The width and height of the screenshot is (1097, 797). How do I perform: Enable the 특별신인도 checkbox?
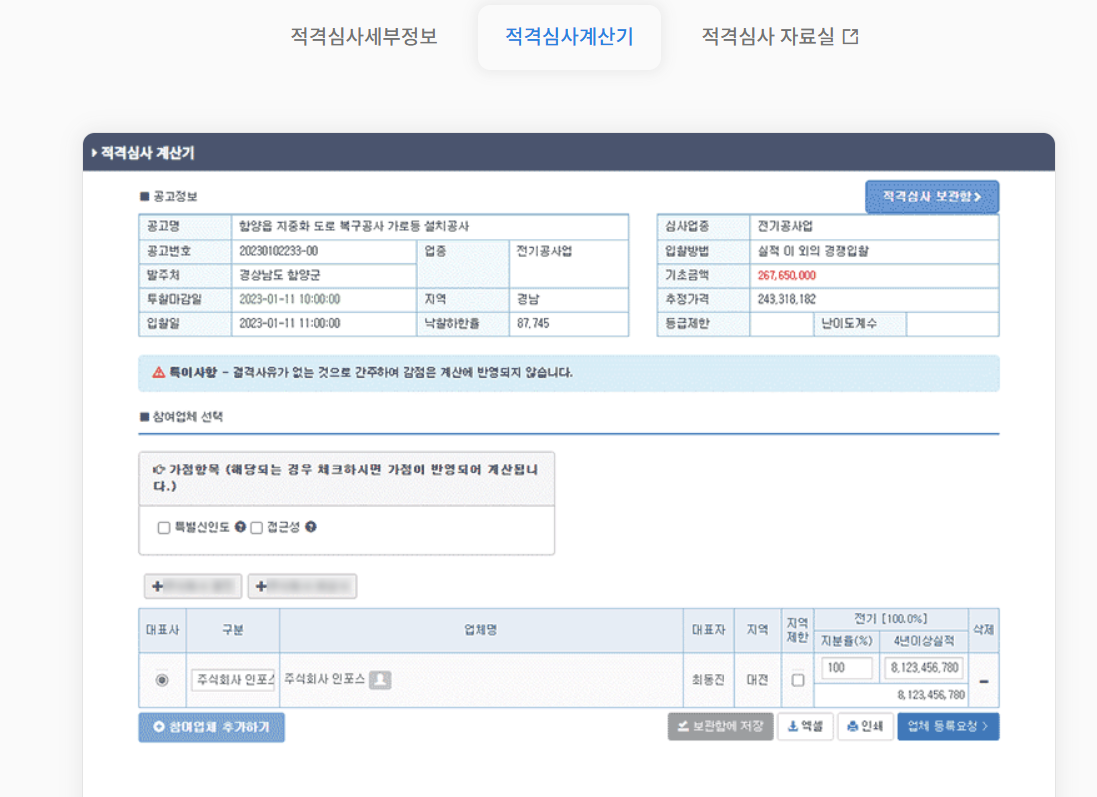(164, 528)
